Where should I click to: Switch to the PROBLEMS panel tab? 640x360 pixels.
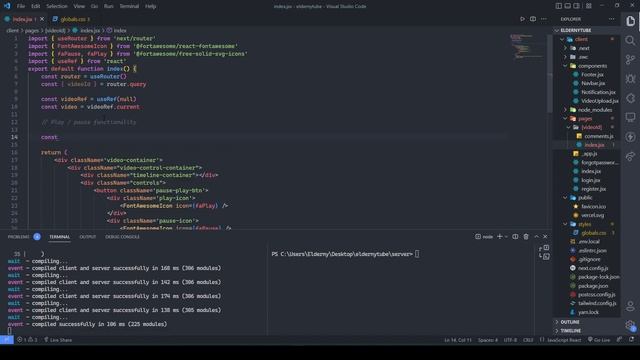[19, 237]
